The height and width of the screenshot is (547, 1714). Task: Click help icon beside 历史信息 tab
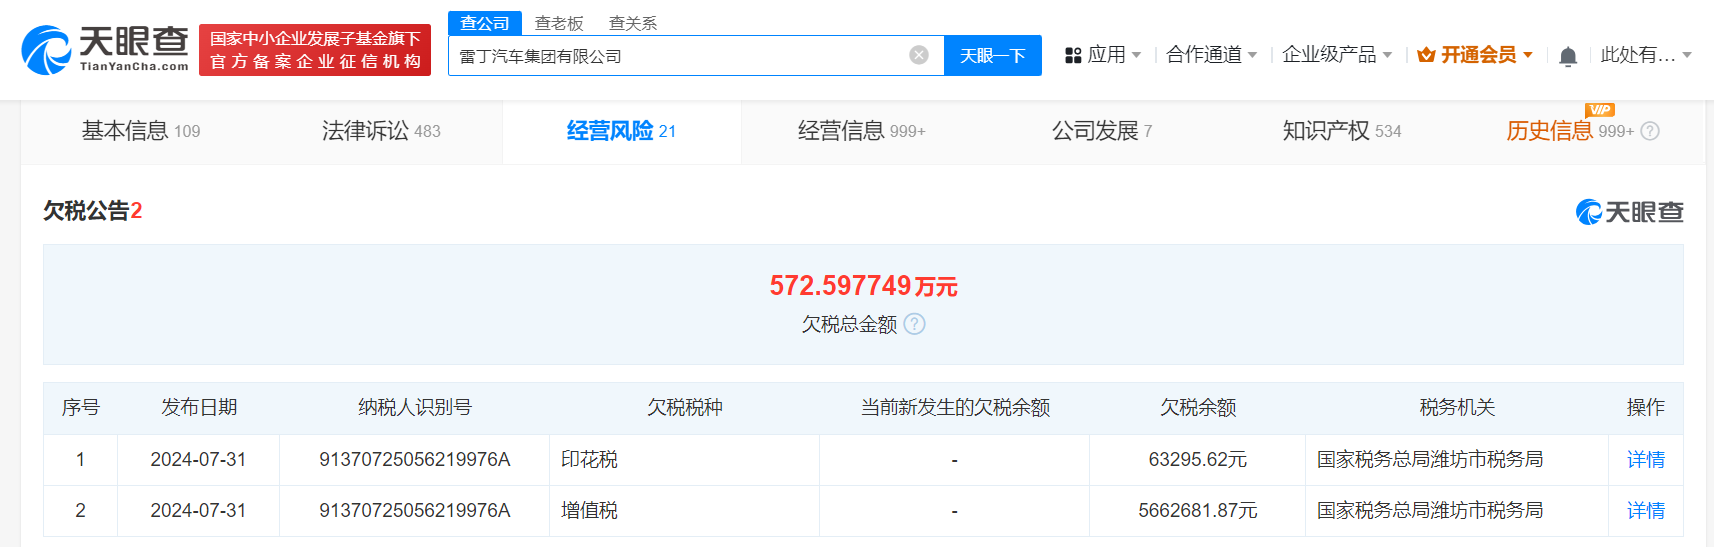pos(1650,131)
